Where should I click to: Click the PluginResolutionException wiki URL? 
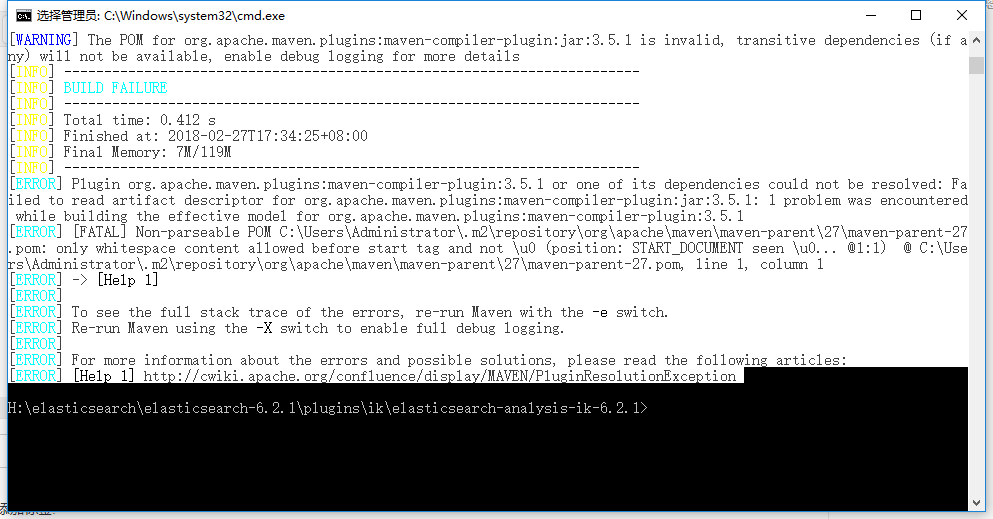click(440, 377)
